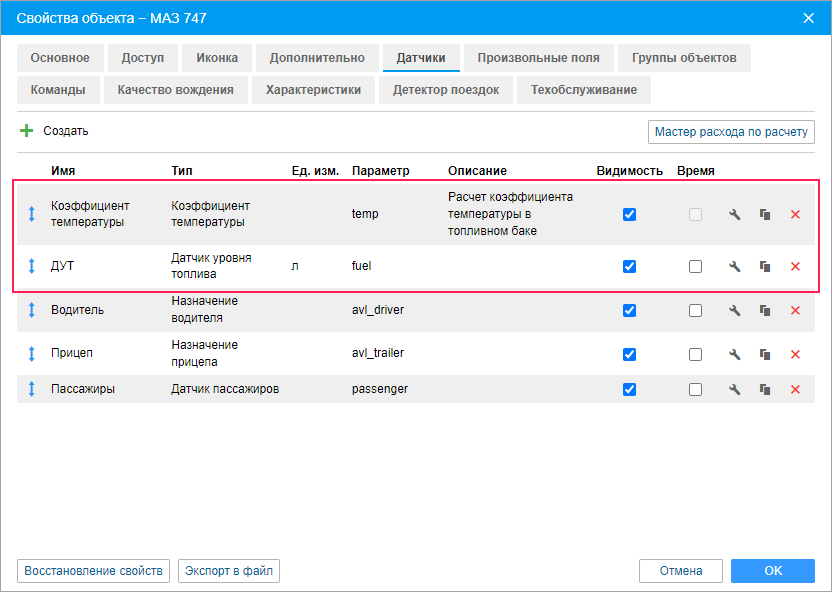Copy the Коэффициент температуры sensor

[x=765, y=214]
